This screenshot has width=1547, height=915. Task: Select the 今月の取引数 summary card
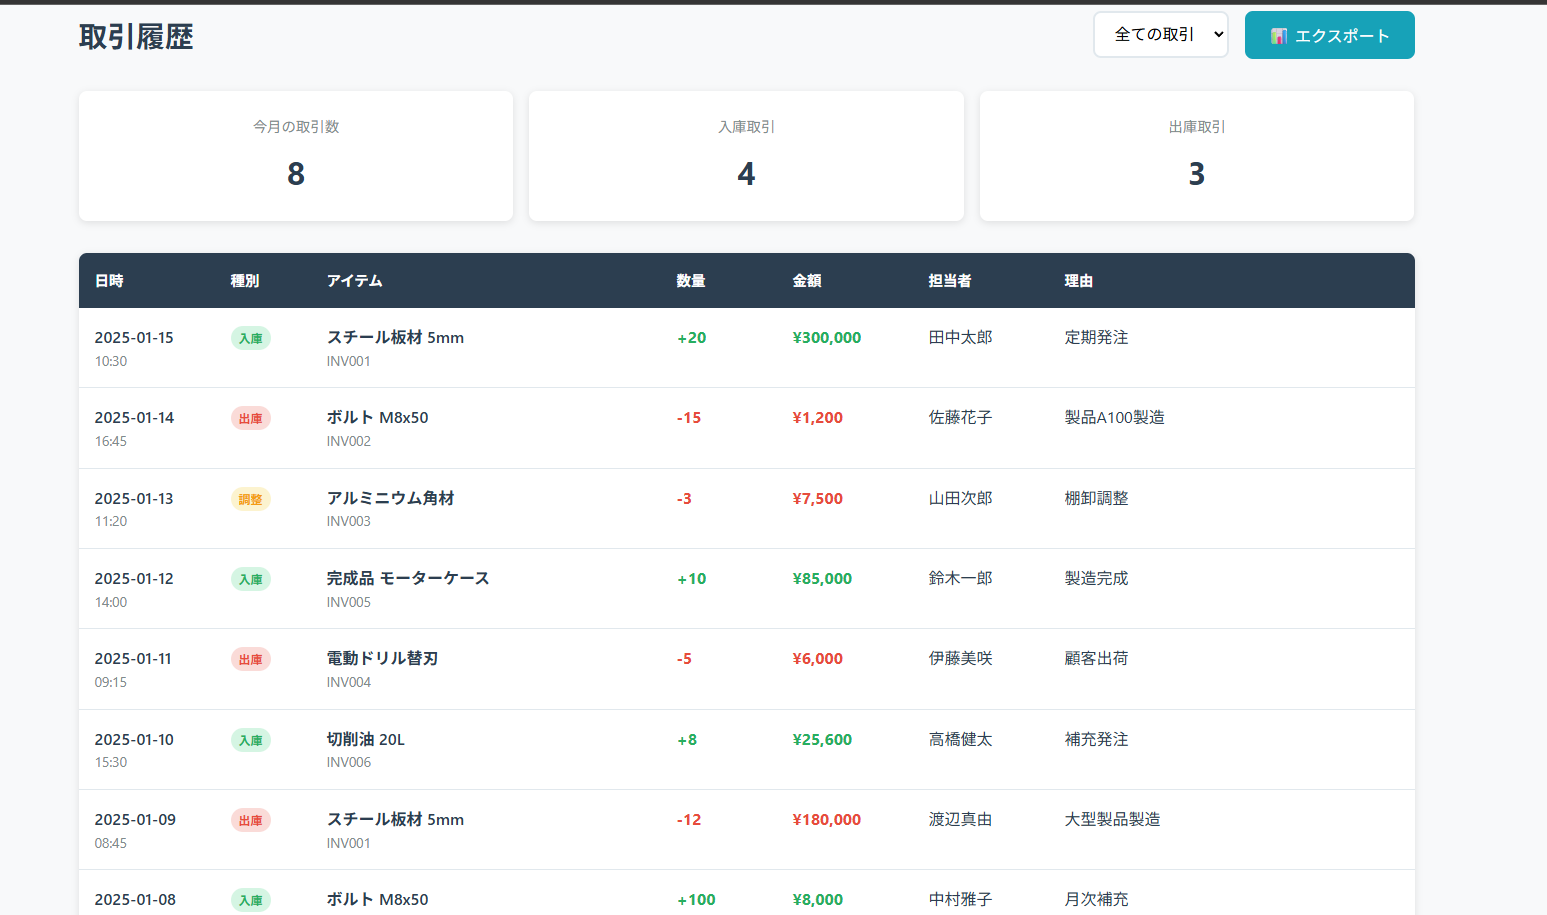(x=296, y=156)
